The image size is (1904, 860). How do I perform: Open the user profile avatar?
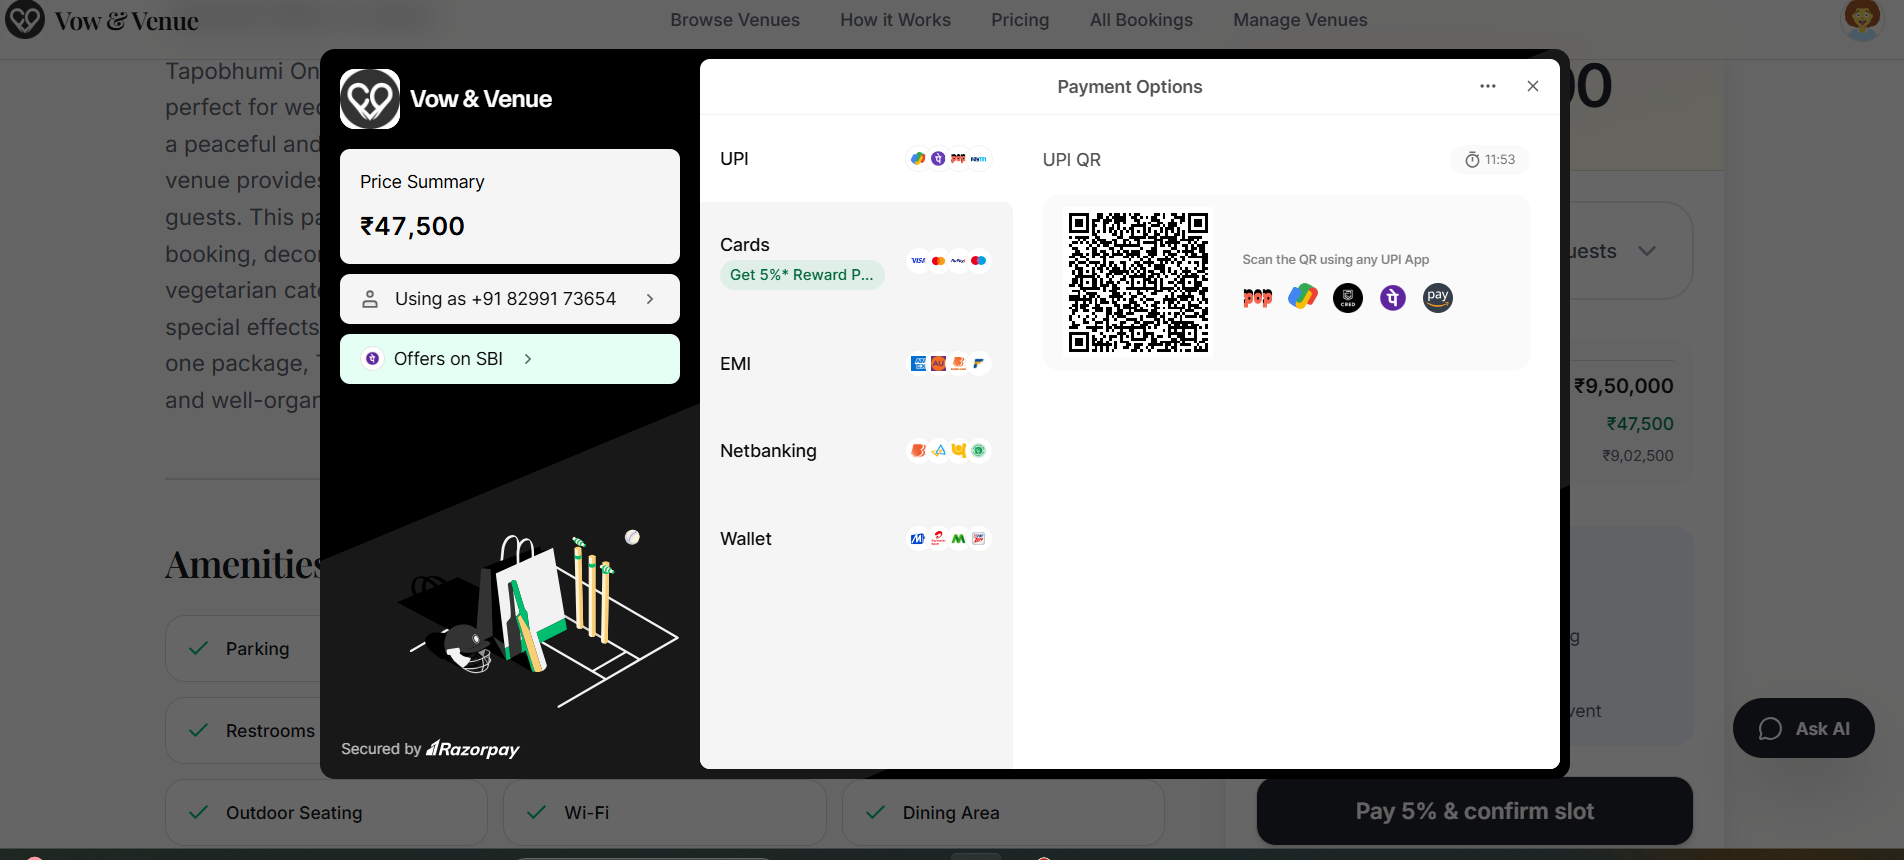pos(1862,20)
